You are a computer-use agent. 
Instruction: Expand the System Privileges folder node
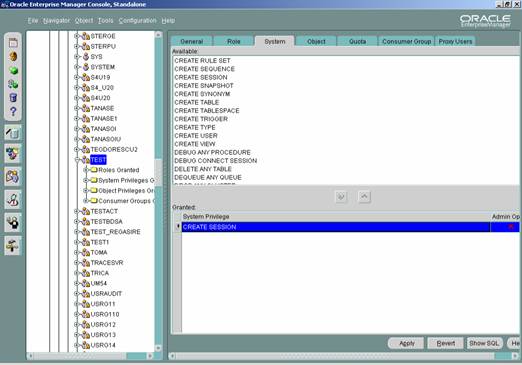click(86, 180)
